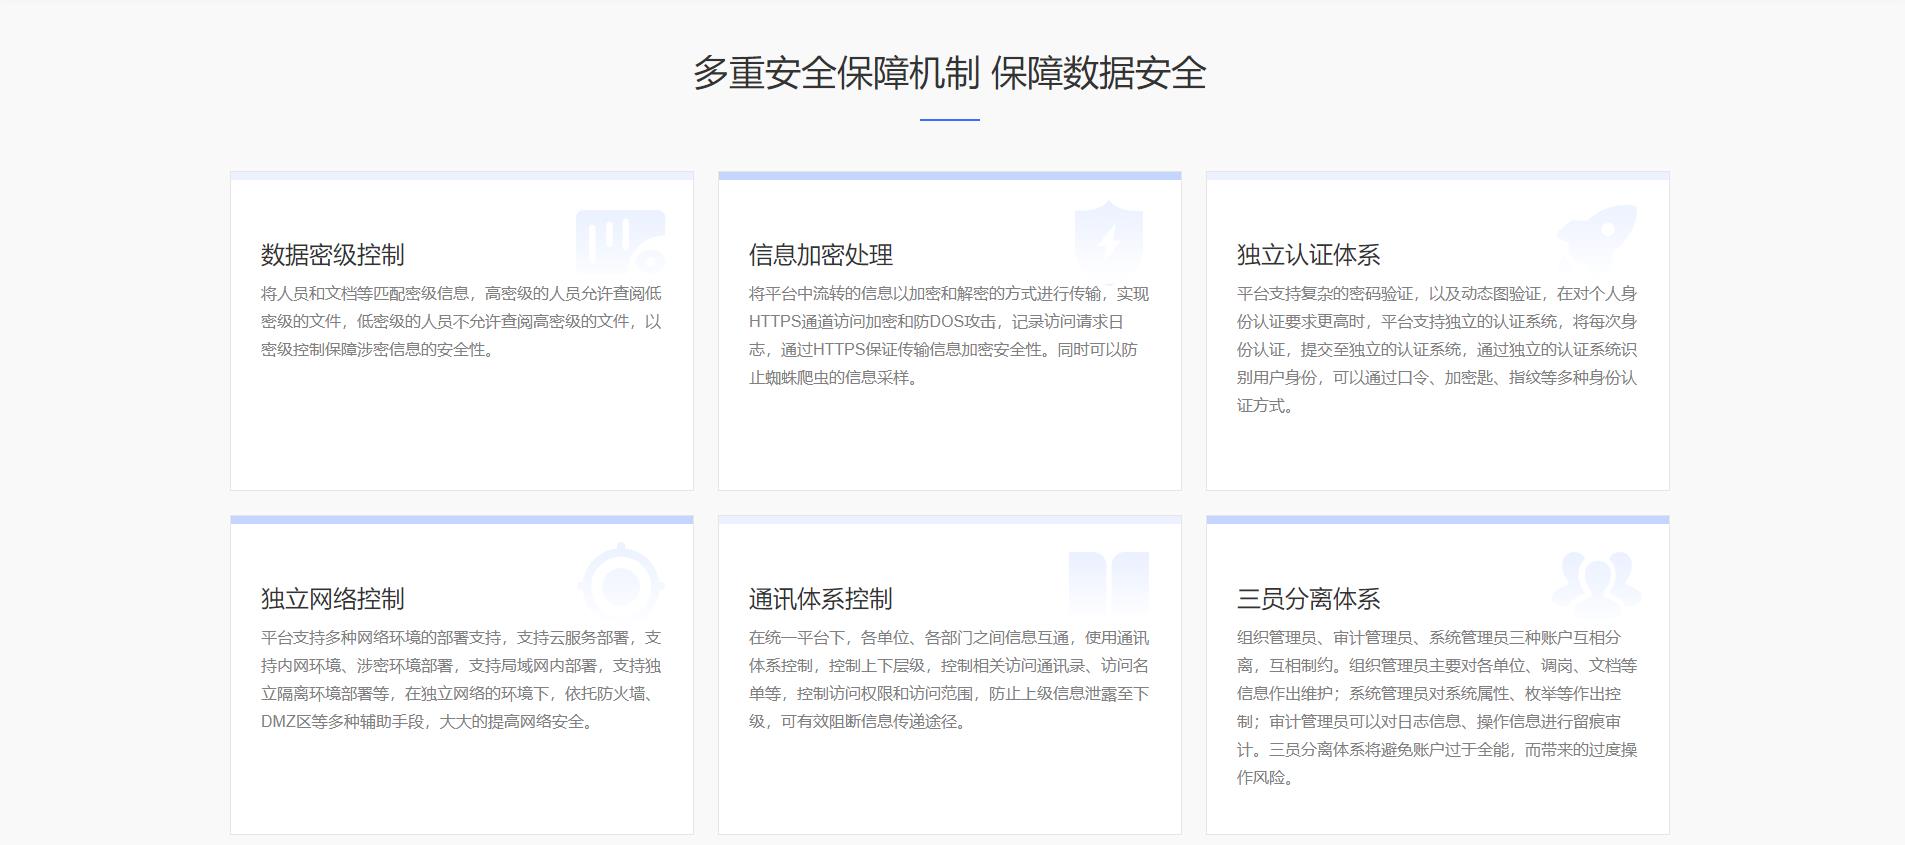Click the paragraph describing 三员分离体系 roles
Screen dimensions: 1905x845
click(1436, 707)
